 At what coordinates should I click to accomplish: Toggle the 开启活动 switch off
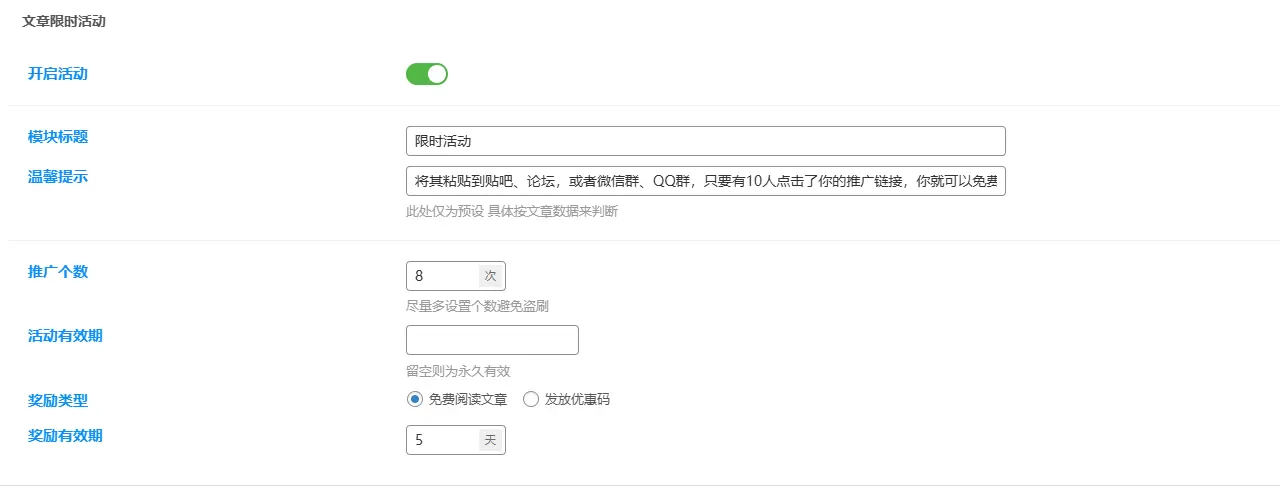[x=427, y=74]
